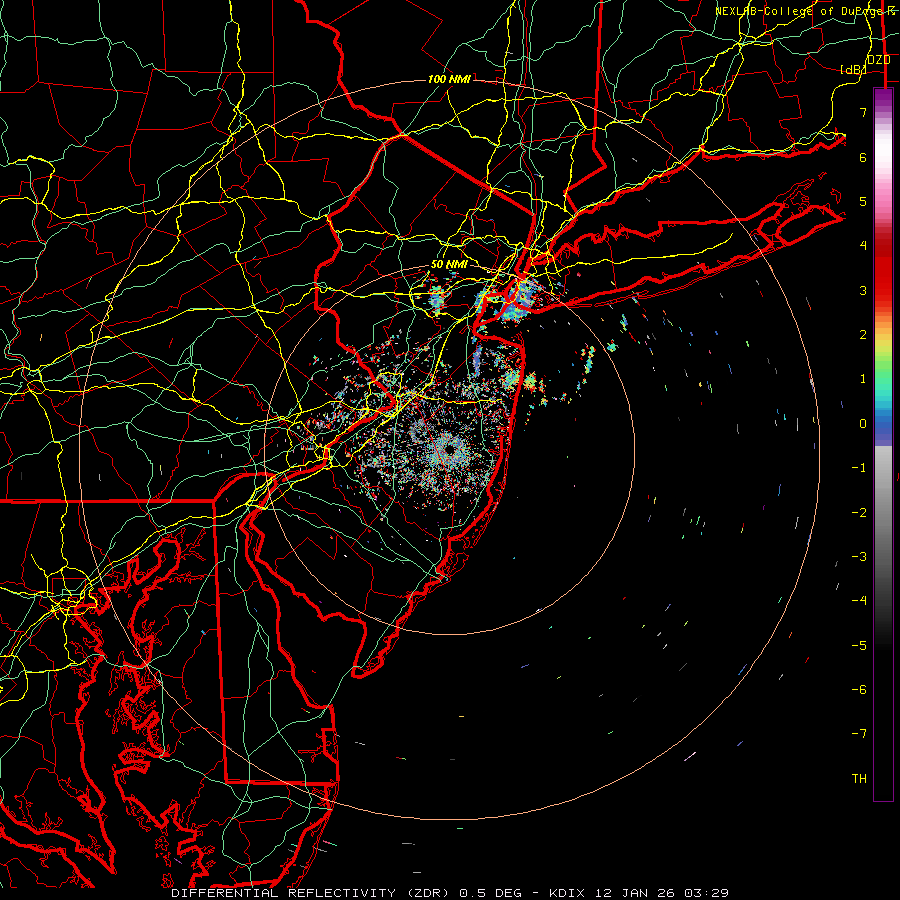Click the -7 tick label on scale
Image resolution: width=900 pixels, height=900 pixels.
click(859, 734)
